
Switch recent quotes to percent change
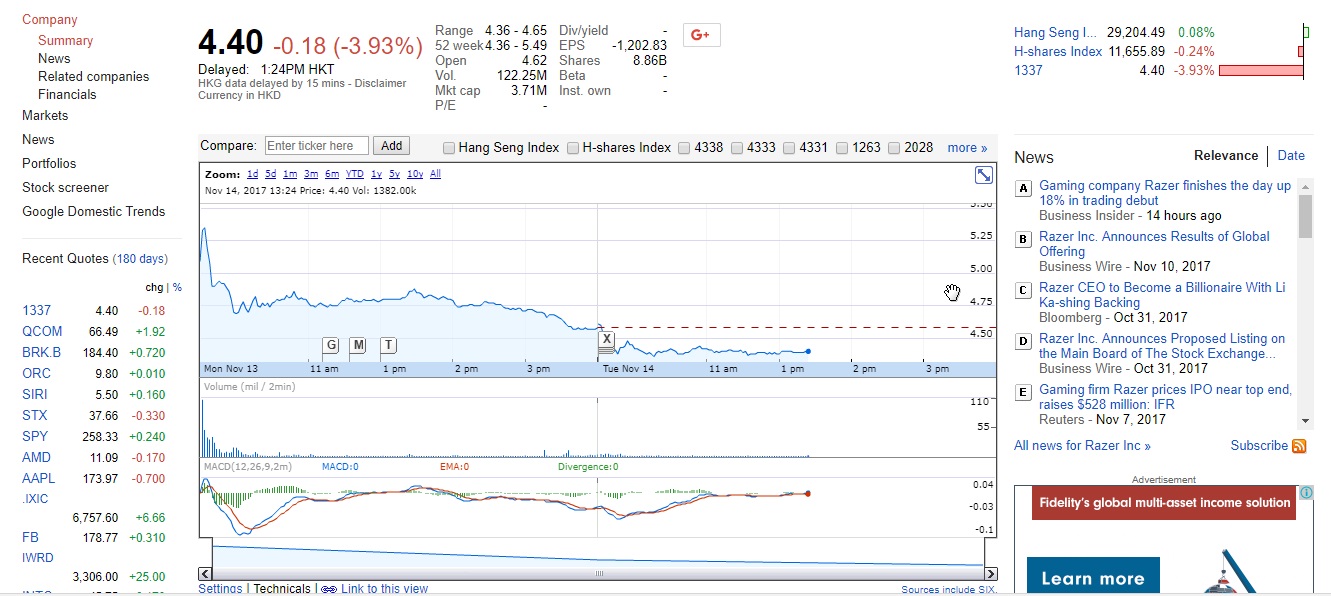[x=177, y=287]
